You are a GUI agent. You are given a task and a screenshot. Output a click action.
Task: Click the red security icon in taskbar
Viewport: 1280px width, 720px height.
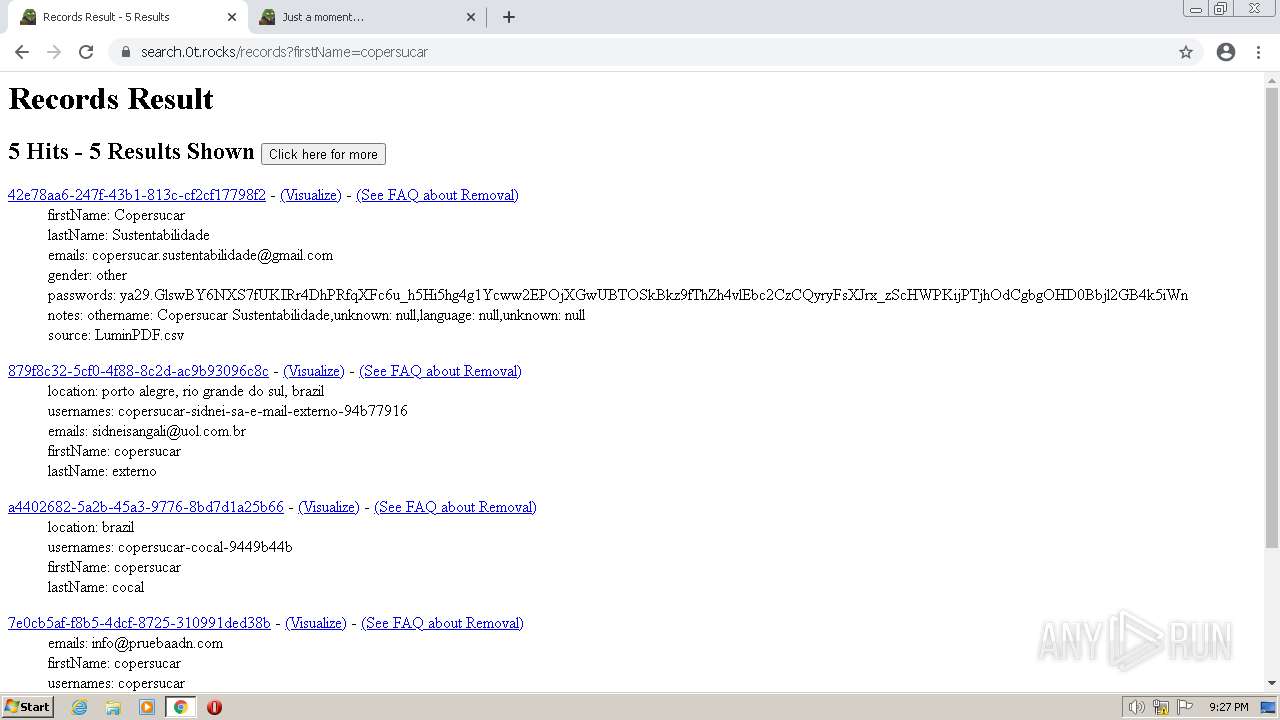point(214,707)
